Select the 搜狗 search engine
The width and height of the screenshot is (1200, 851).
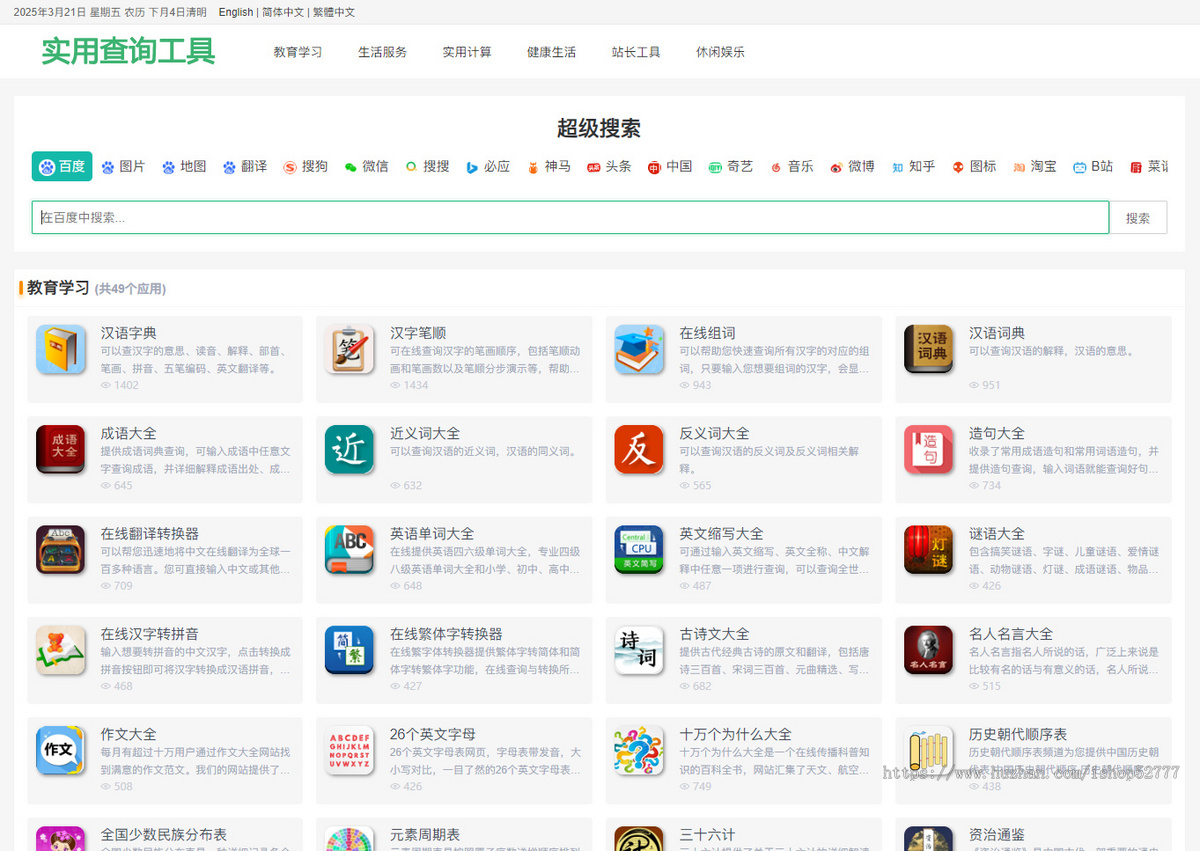click(x=305, y=167)
